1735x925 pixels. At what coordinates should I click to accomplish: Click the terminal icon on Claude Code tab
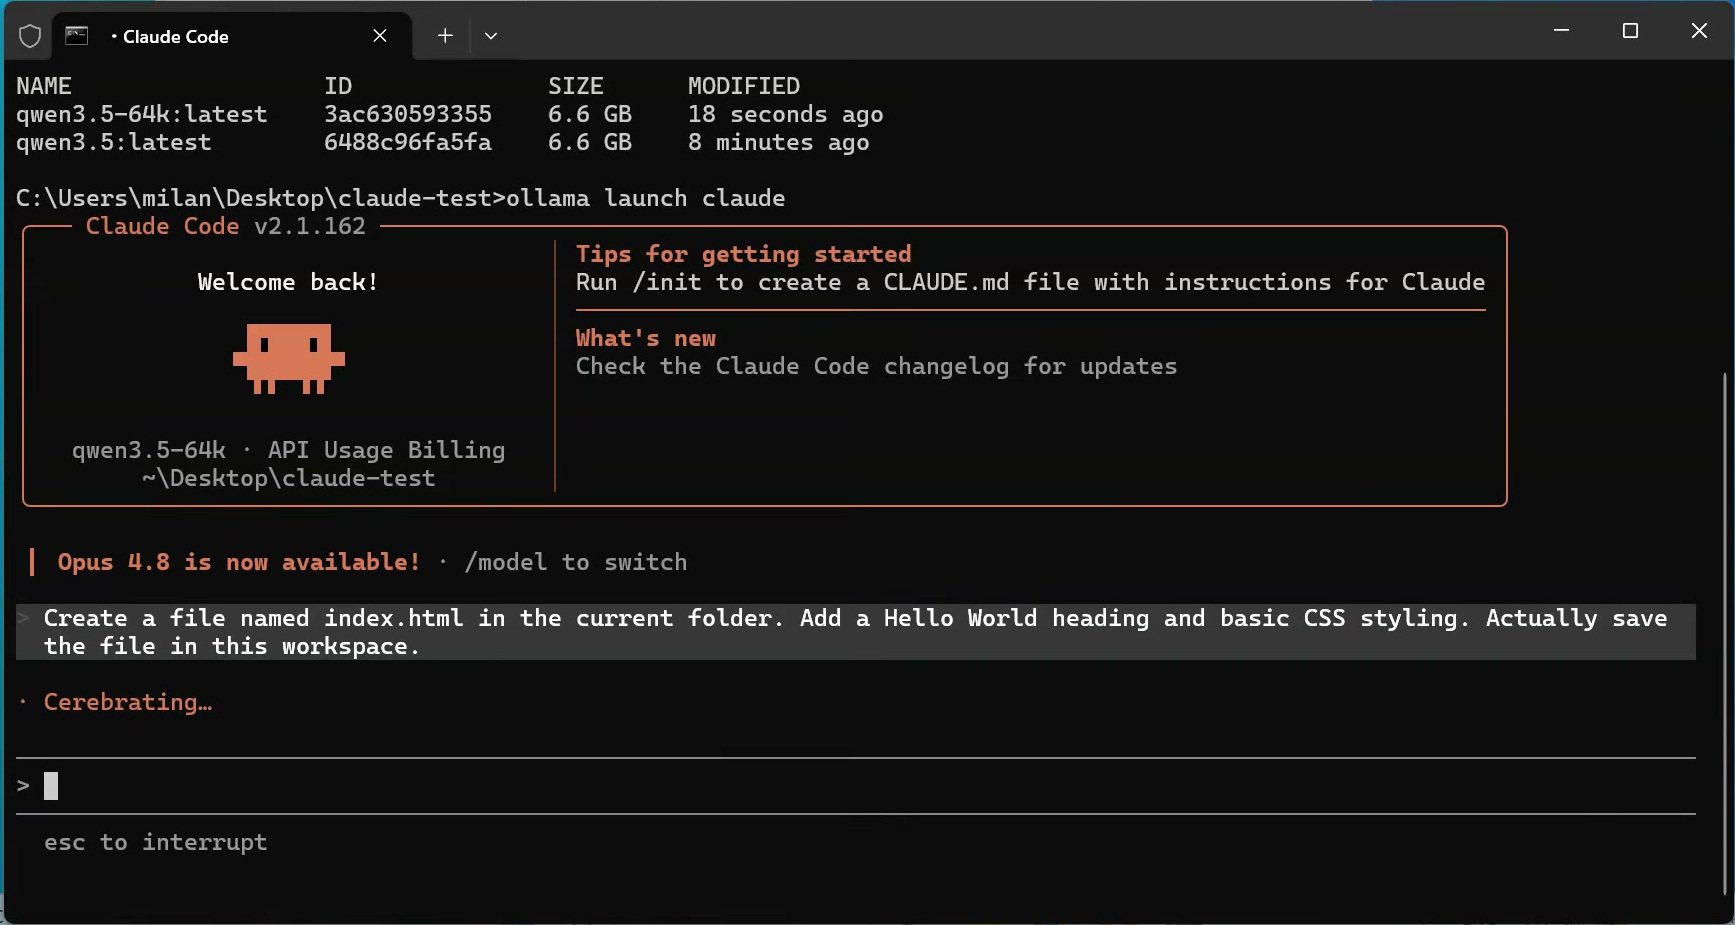[x=77, y=36]
